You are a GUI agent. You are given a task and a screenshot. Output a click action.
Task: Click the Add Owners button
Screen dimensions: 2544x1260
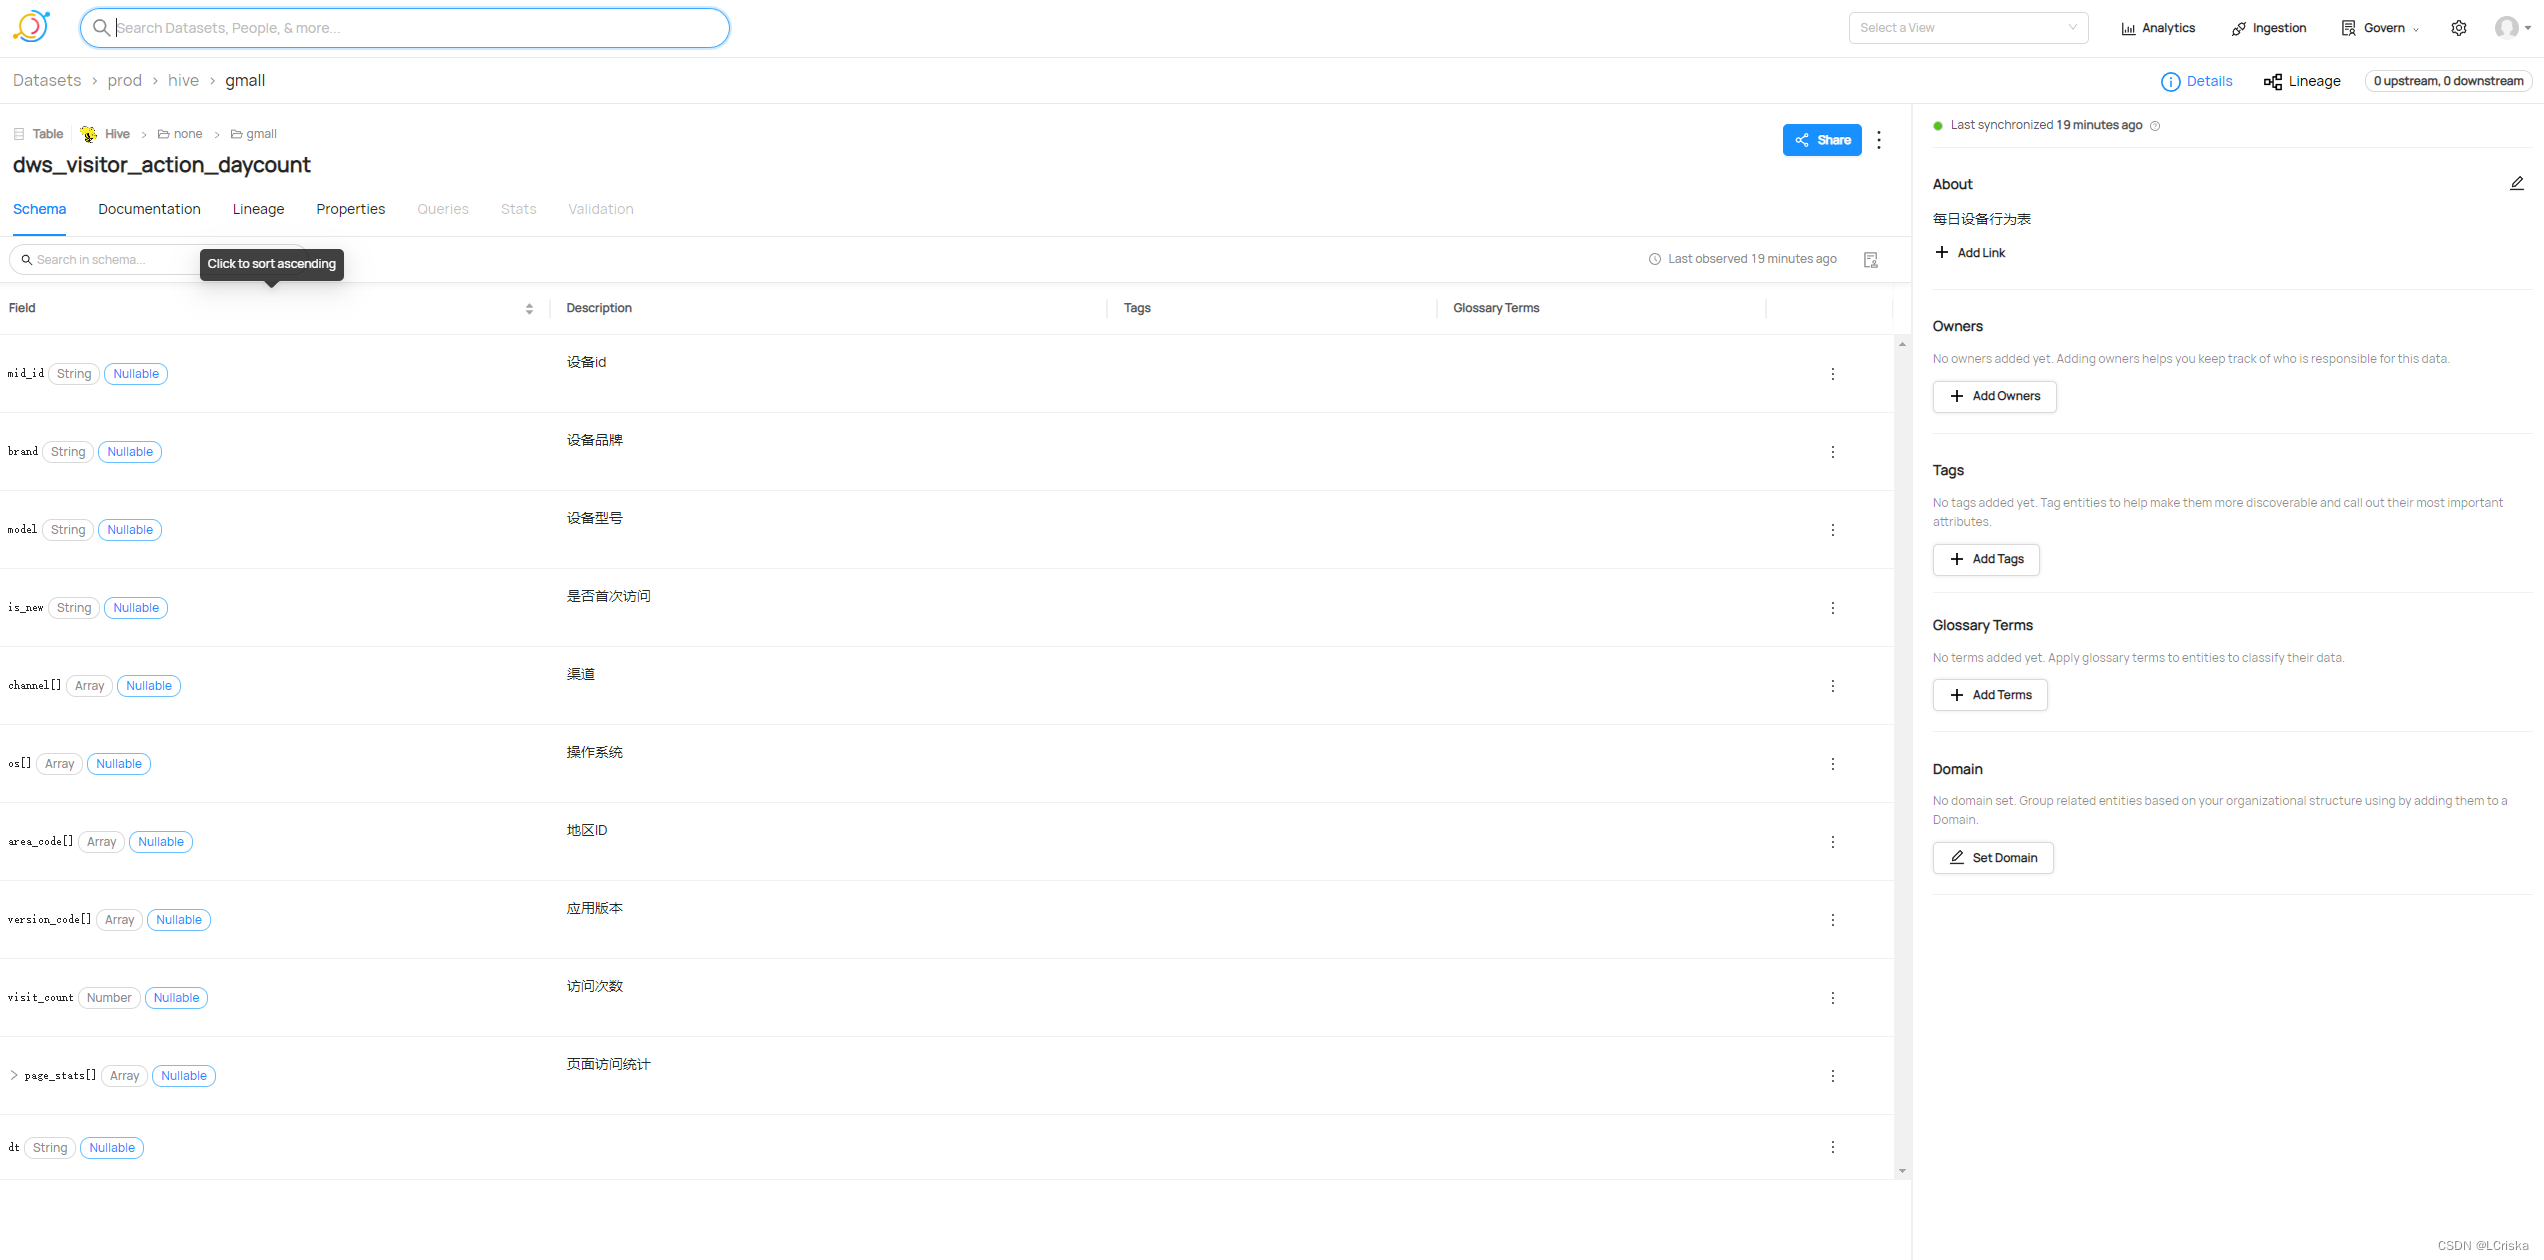pyautogui.click(x=1994, y=397)
